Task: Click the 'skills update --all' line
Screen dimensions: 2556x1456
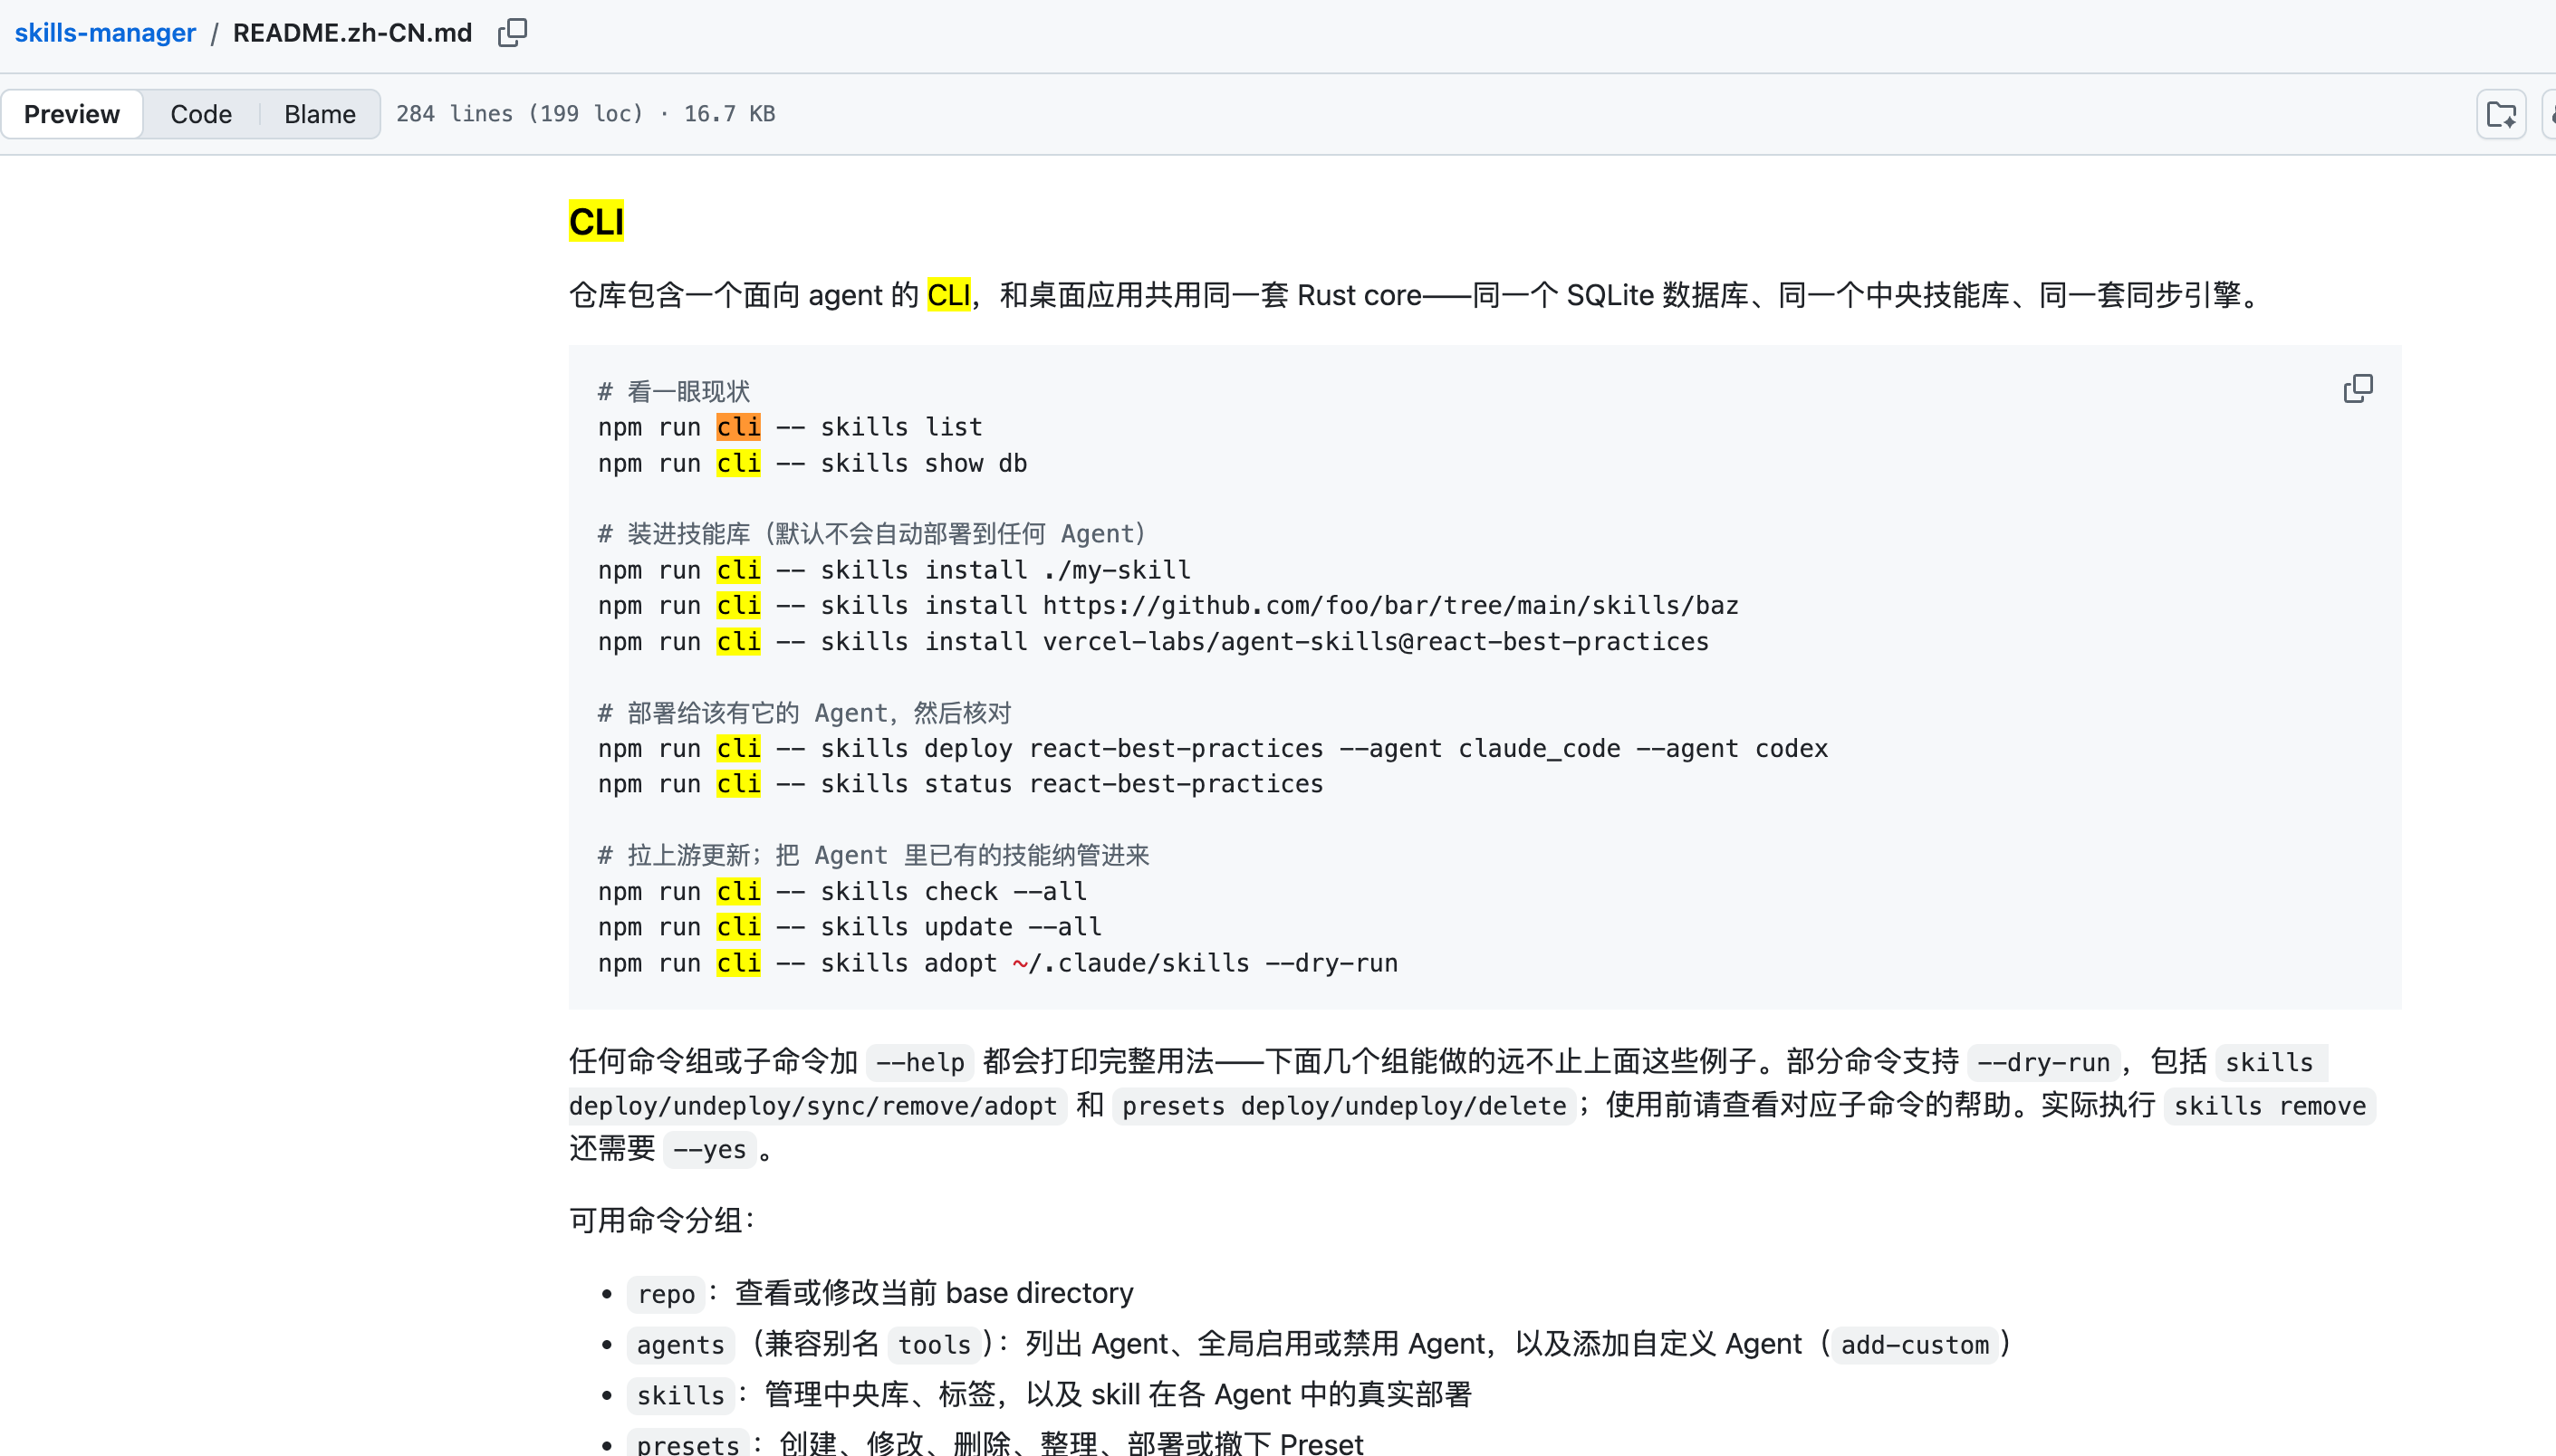Action: pyautogui.click(x=850, y=927)
